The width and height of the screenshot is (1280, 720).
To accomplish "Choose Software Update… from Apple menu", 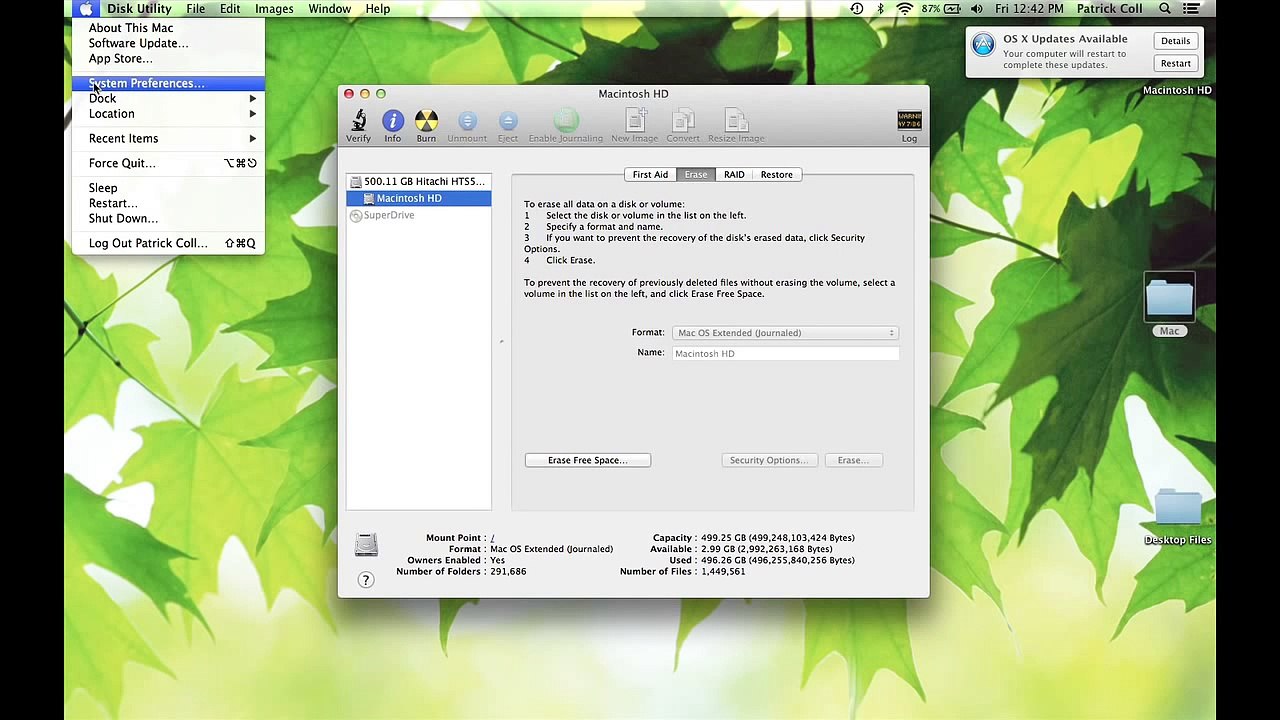I will 168,43.
